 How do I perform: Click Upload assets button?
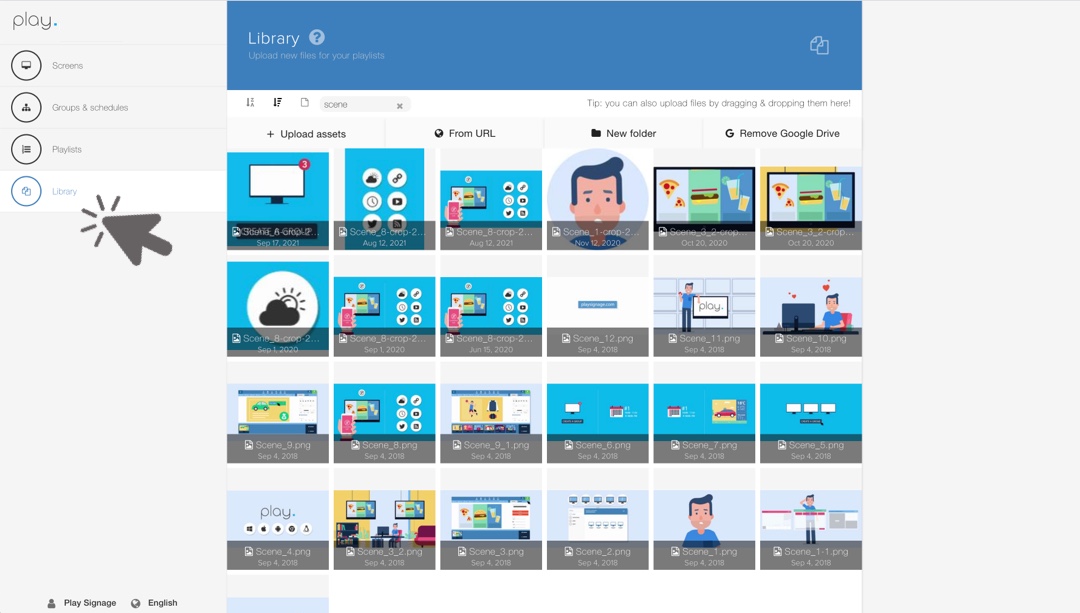(307, 134)
